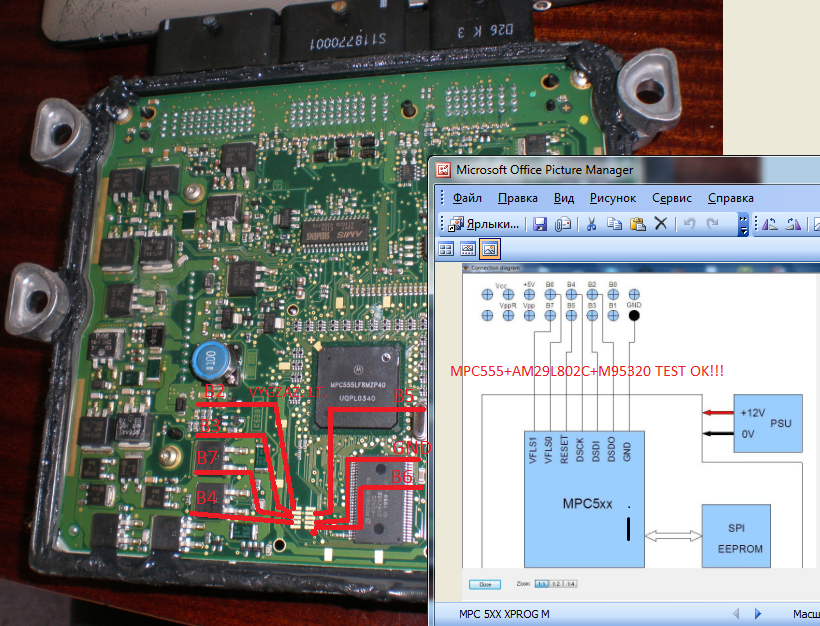
Task: Click the 'Connection diagram' title text
Action: coord(495,268)
